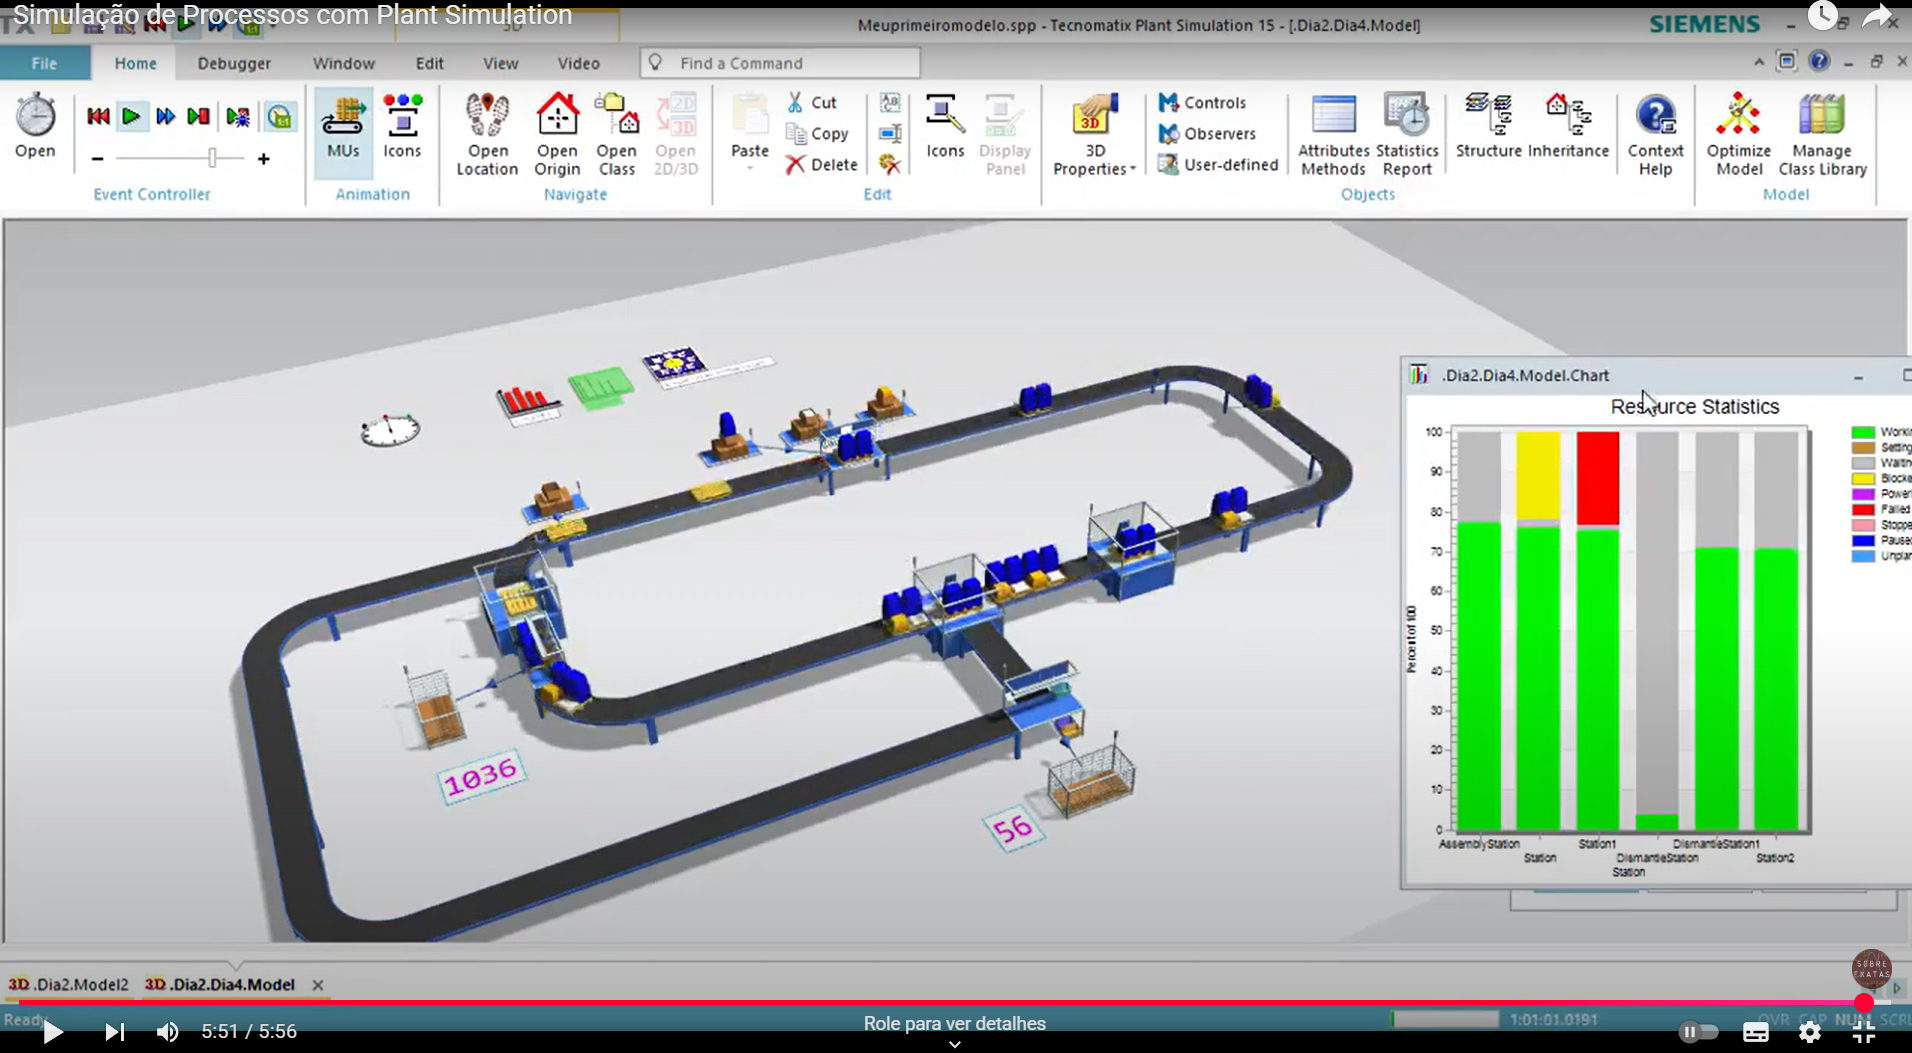Open the File menu
This screenshot has width=1912, height=1053.
[x=44, y=63]
